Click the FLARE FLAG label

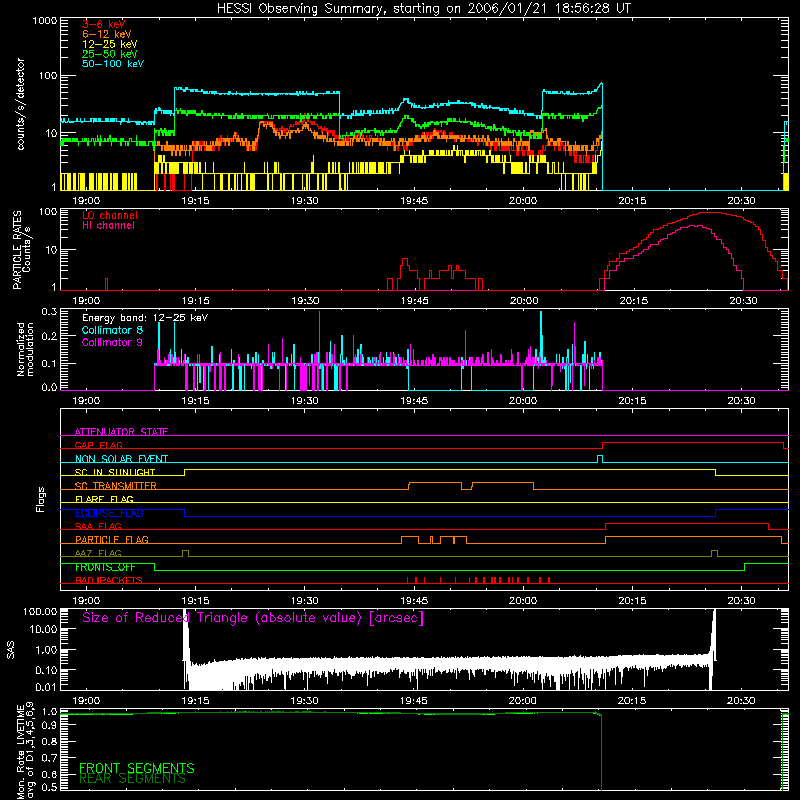pyautogui.click(x=104, y=499)
